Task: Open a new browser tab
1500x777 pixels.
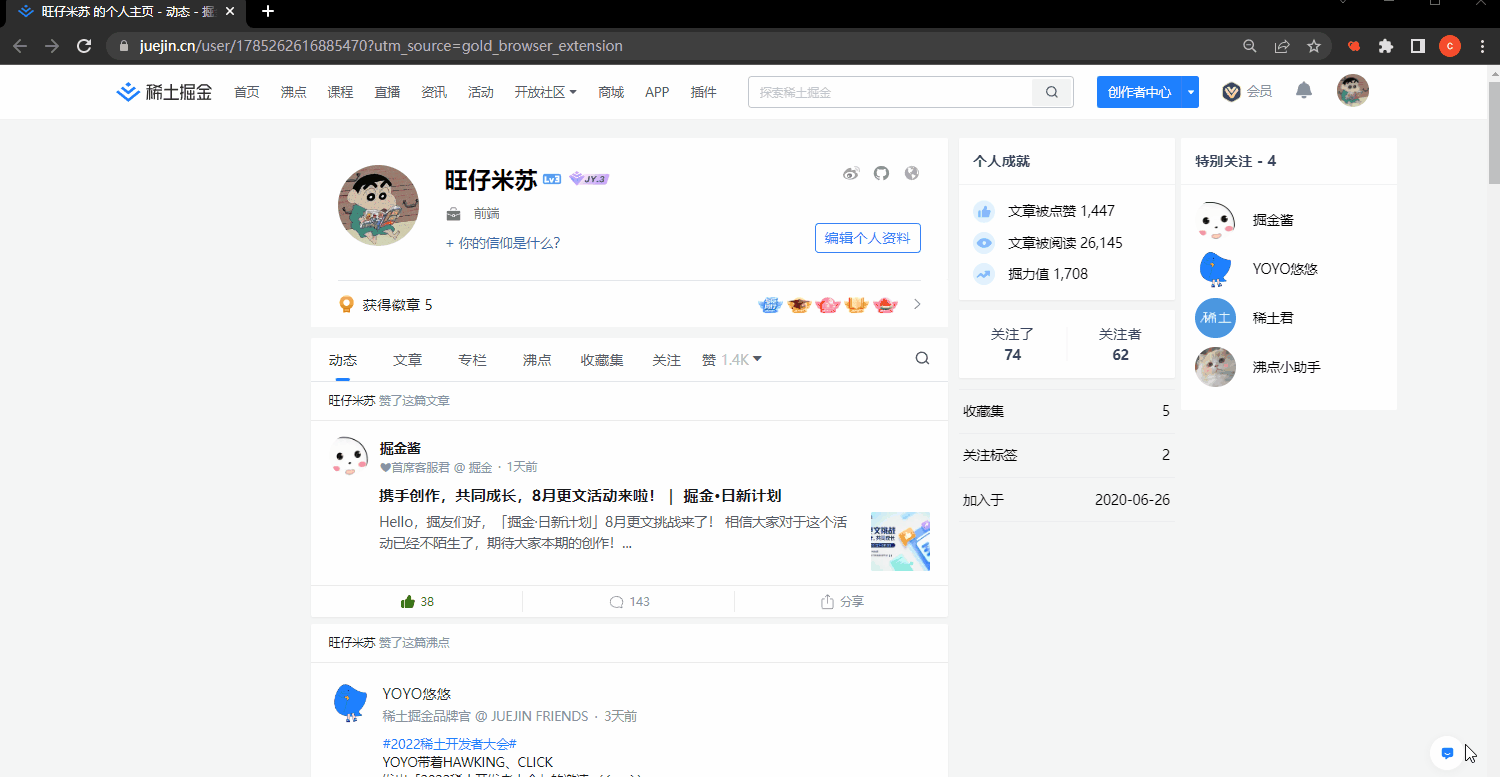Action: [x=267, y=12]
